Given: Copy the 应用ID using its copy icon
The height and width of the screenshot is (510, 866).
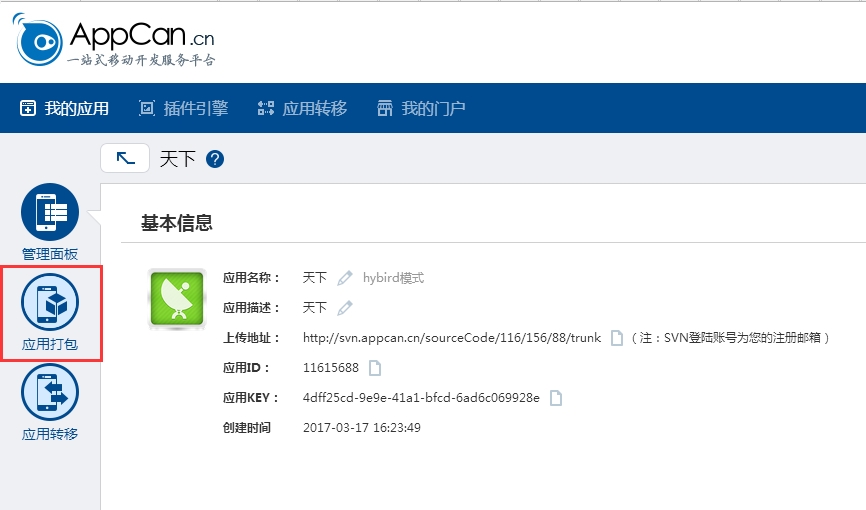Looking at the screenshot, I should click(375, 367).
